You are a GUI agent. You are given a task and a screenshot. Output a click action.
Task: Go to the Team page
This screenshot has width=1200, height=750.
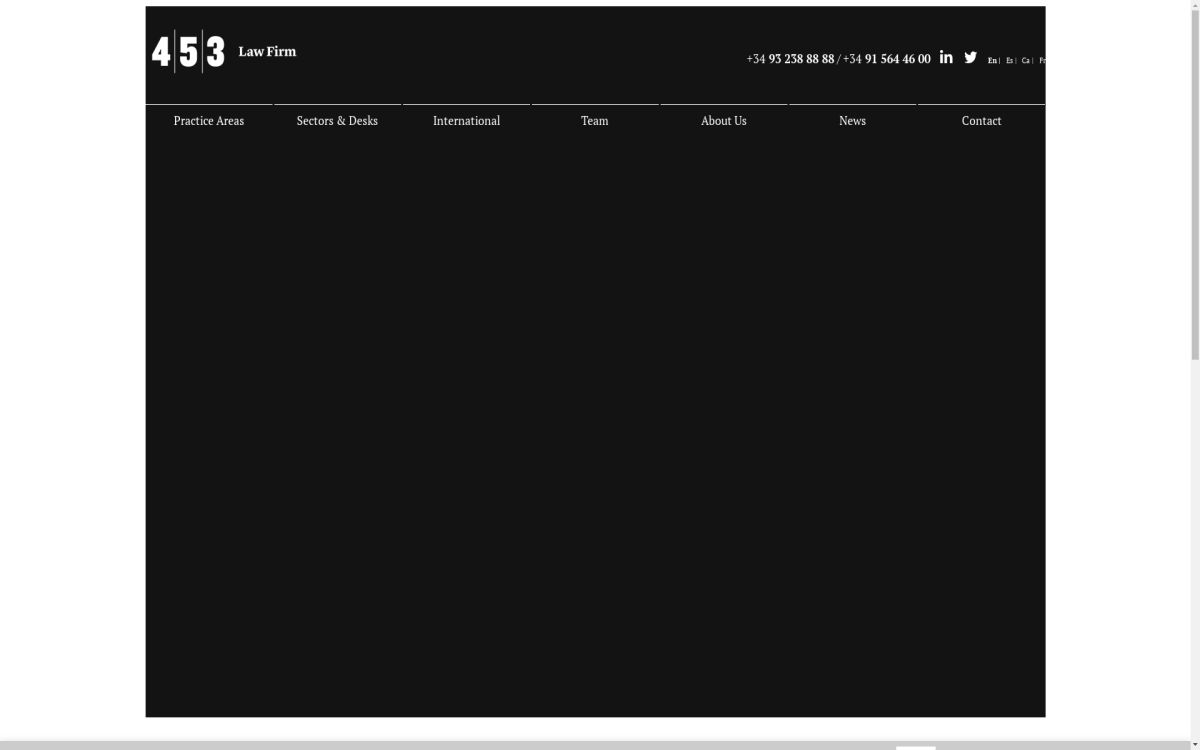[x=595, y=120]
